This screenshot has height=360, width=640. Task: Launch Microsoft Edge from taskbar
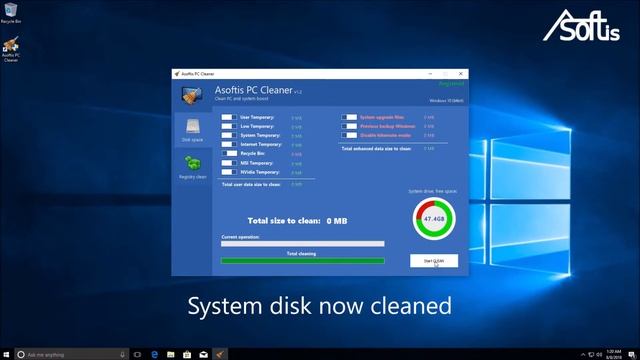154,354
